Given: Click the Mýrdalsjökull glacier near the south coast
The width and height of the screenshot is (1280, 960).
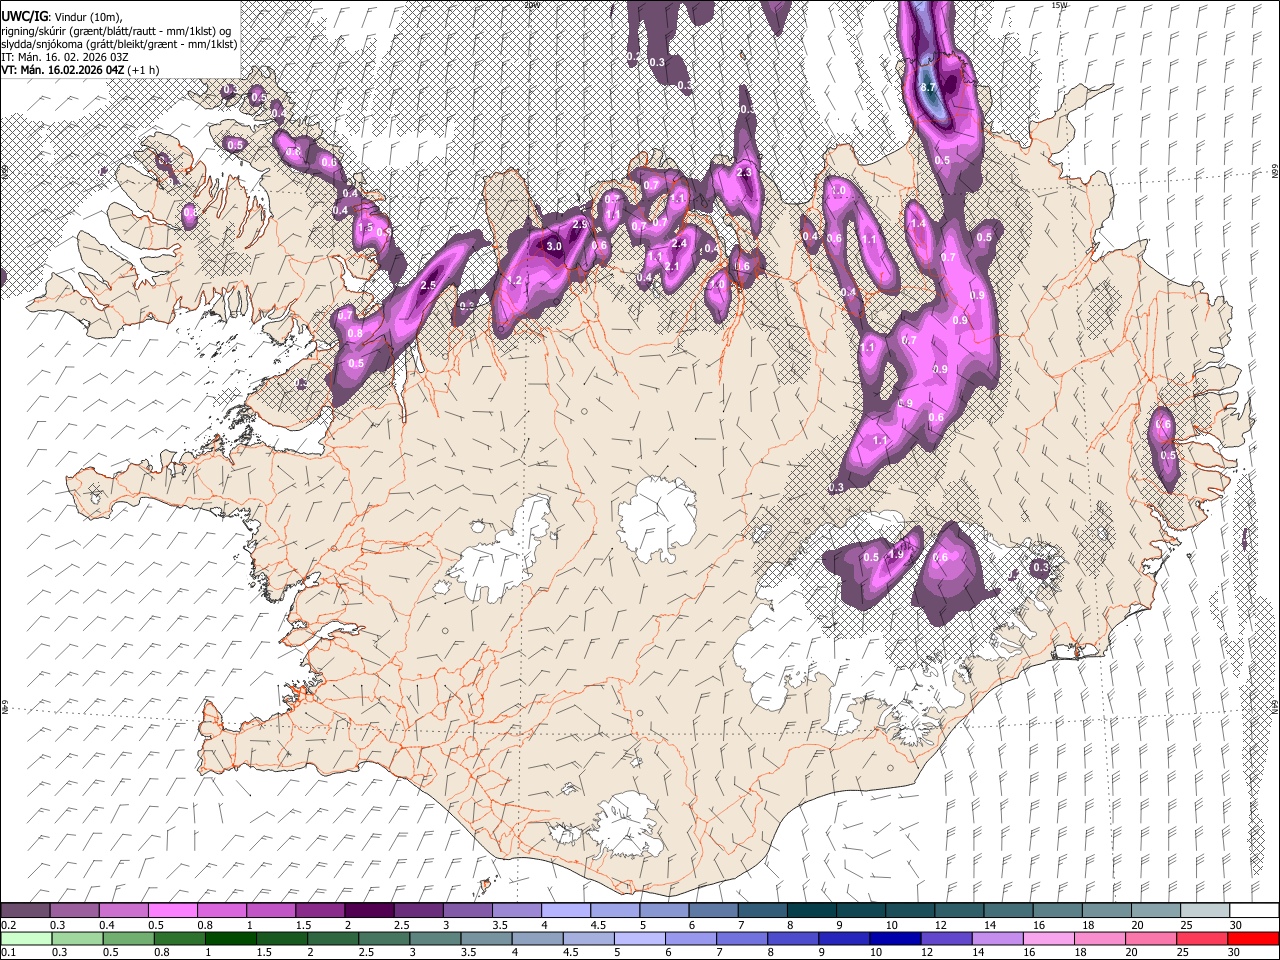Looking at the screenshot, I should (625, 826).
